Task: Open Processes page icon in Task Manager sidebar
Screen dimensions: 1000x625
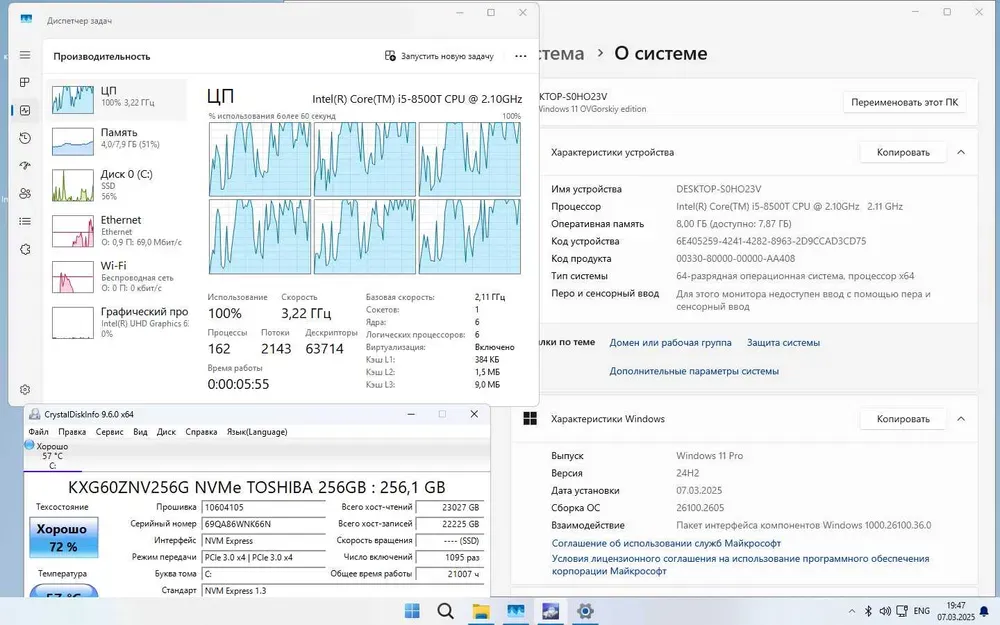Action: (x=25, y=82)
